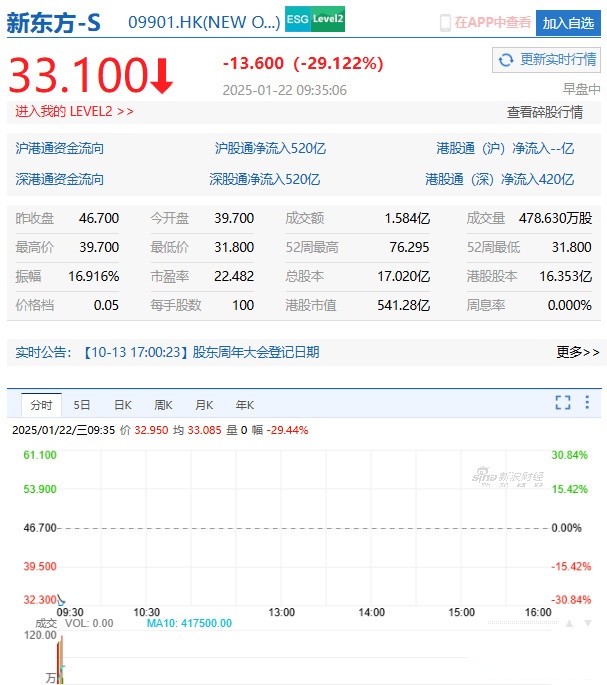607x685 pixels.
Task: Select the 分时 chart tab
Action: 42,405
